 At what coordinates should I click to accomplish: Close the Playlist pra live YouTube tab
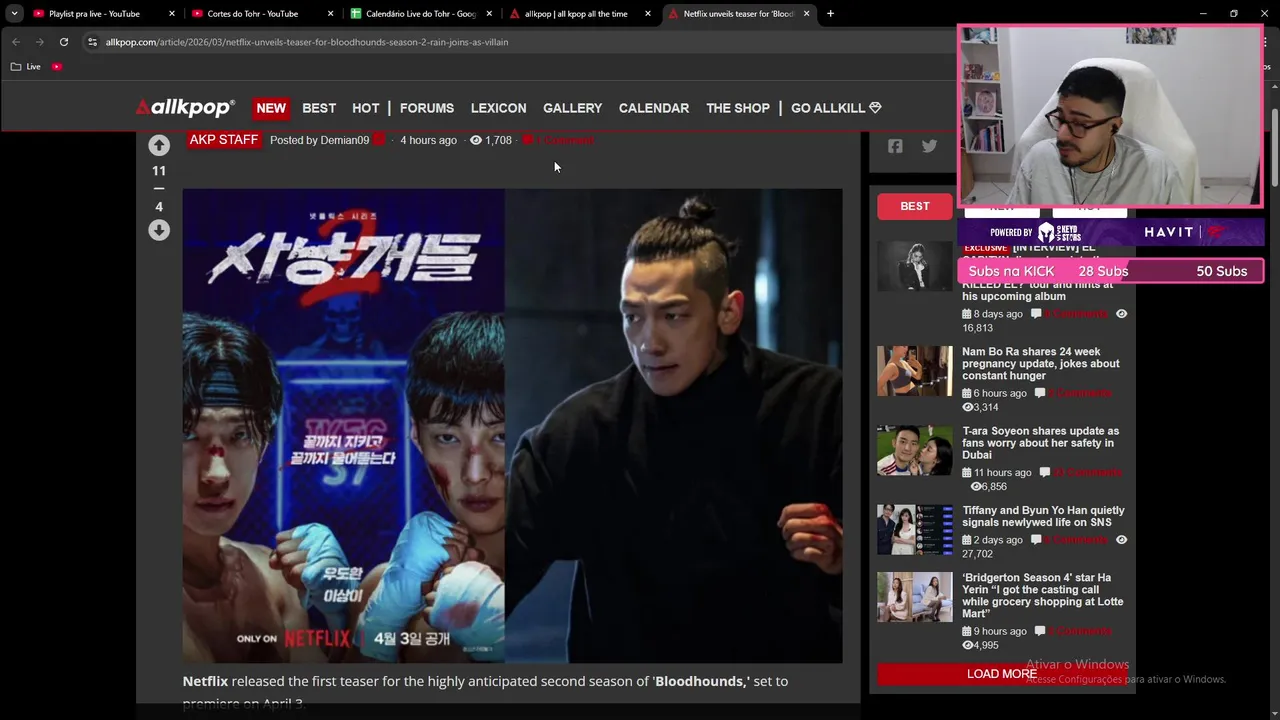[172, 14]
